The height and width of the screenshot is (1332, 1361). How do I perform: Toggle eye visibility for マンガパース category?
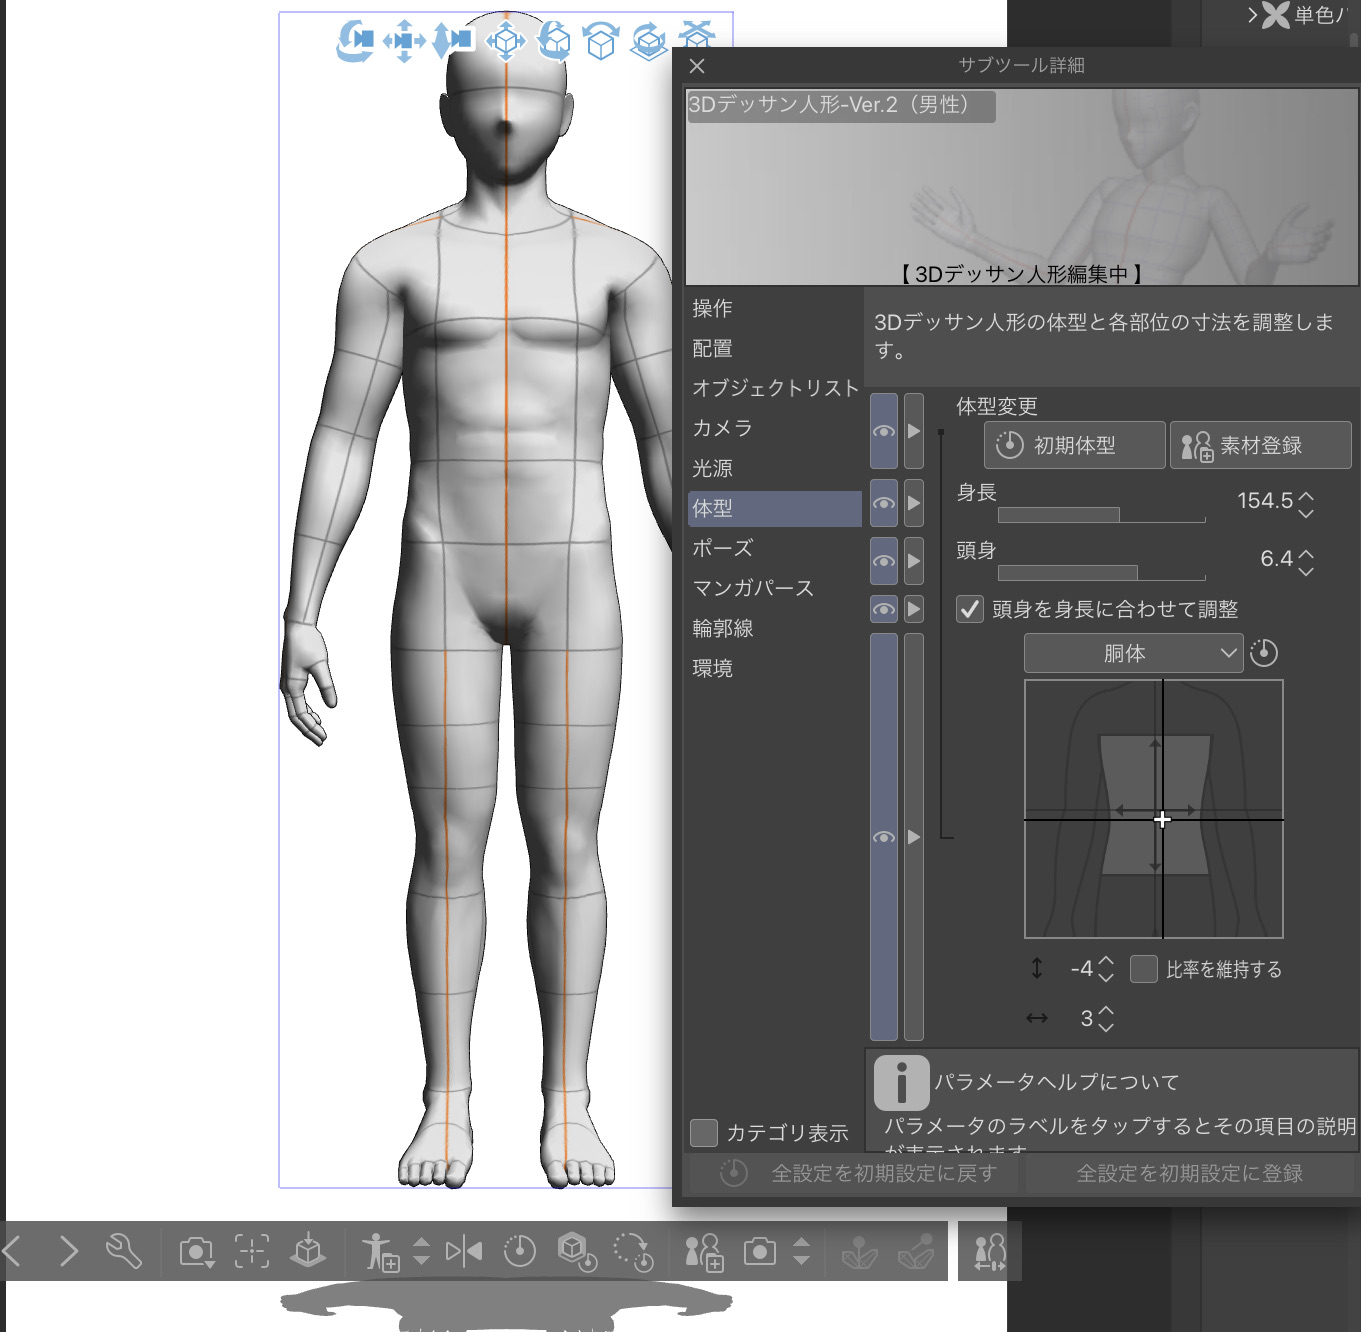pos(884,609)
